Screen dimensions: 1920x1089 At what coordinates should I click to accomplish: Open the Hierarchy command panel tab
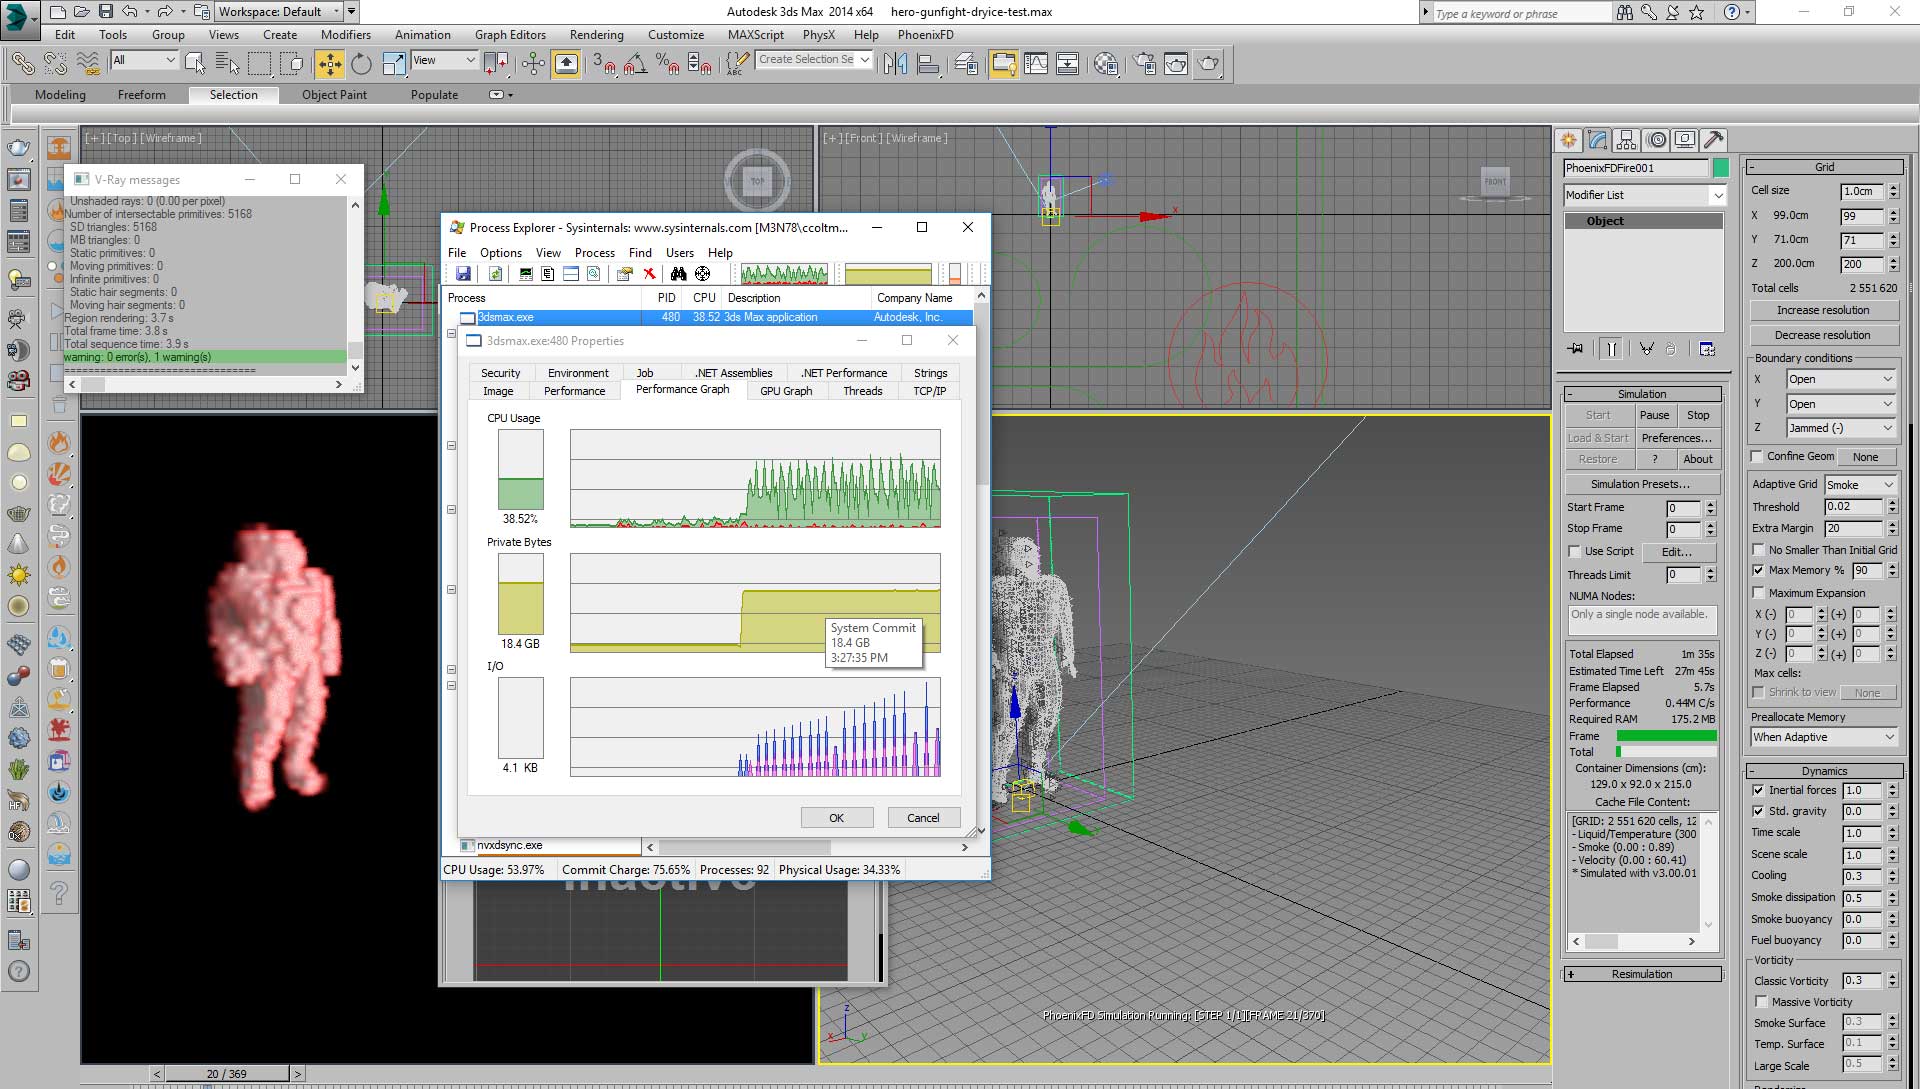tap(1626, 140)
